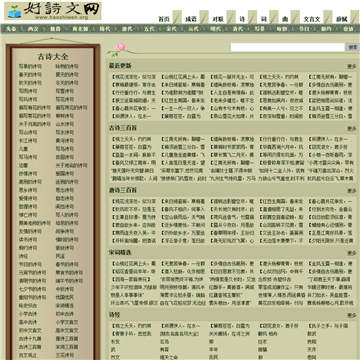Open 端午节的诗句 in the sidebar
This screenshot has height=360, width=360.
(x=69, y=281)
